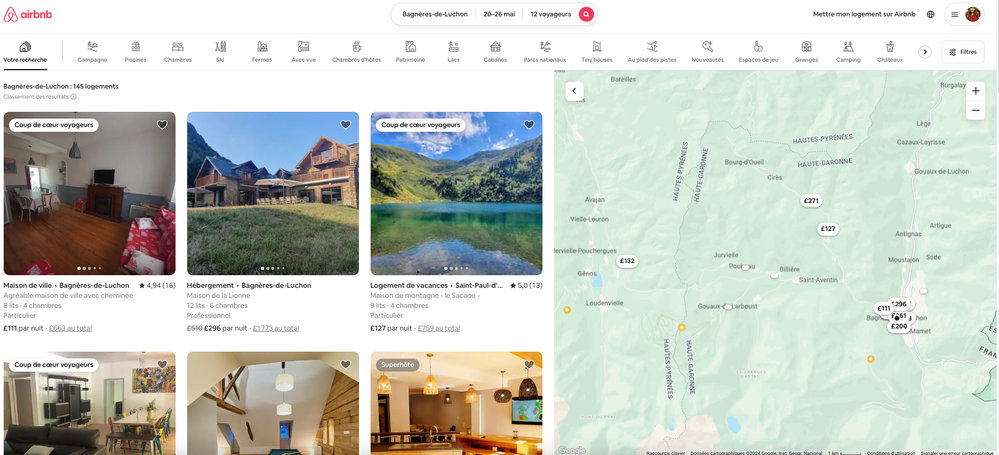Go to Airbnb home via logo
Viewport: 999px width, 455px height.
coord(28,14)
